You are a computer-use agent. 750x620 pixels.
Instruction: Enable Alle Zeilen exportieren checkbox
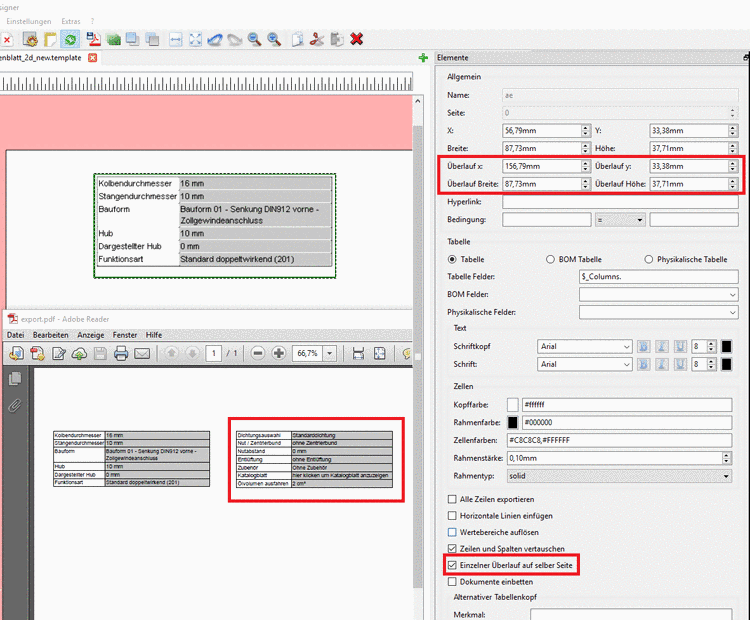tap(452, 499)
